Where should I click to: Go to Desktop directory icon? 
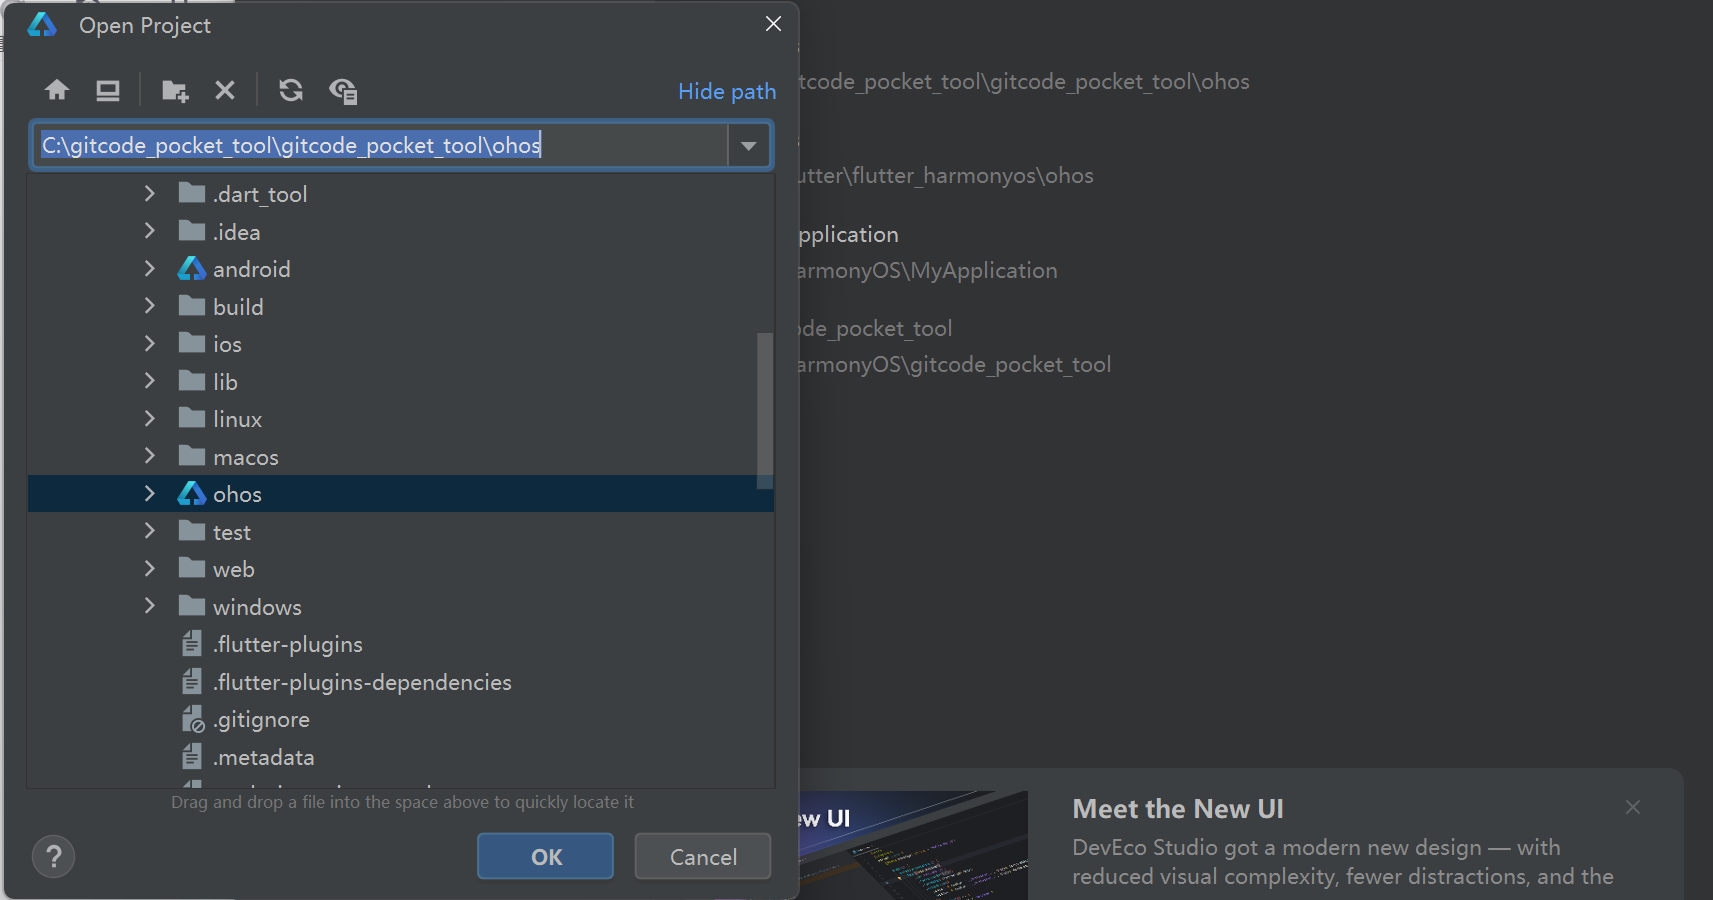[108, 91]
